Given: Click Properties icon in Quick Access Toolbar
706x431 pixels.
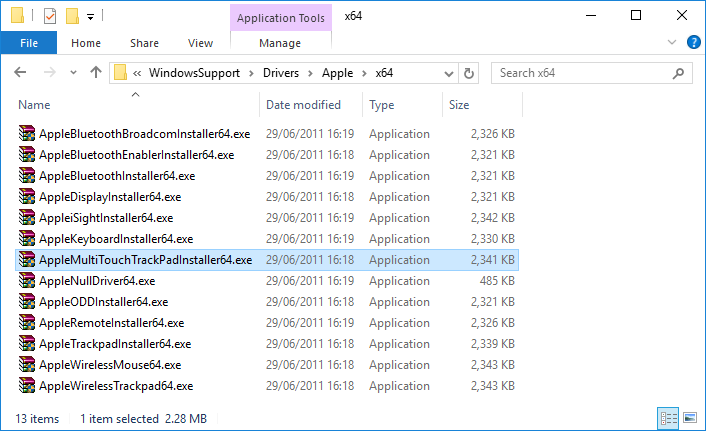Looking at the screenshot, I should coord(50,17).
